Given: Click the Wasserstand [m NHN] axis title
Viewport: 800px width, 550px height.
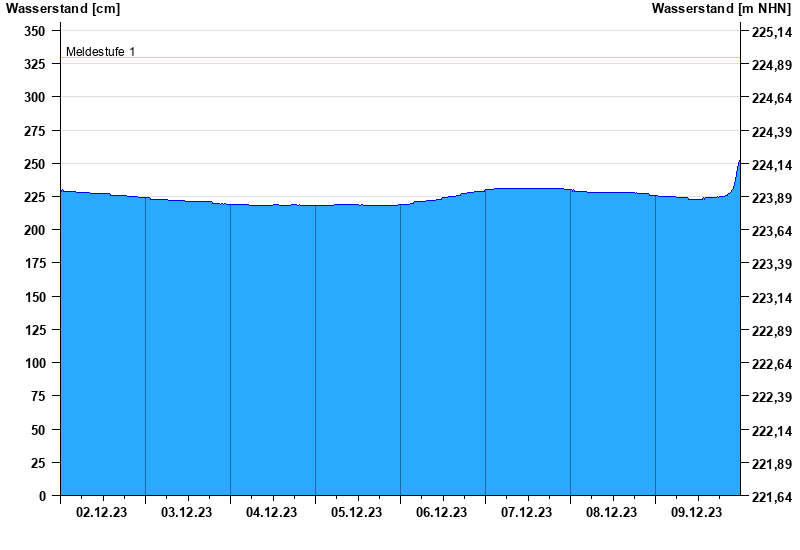Looking at the screenshot, I should click(720, 9).
